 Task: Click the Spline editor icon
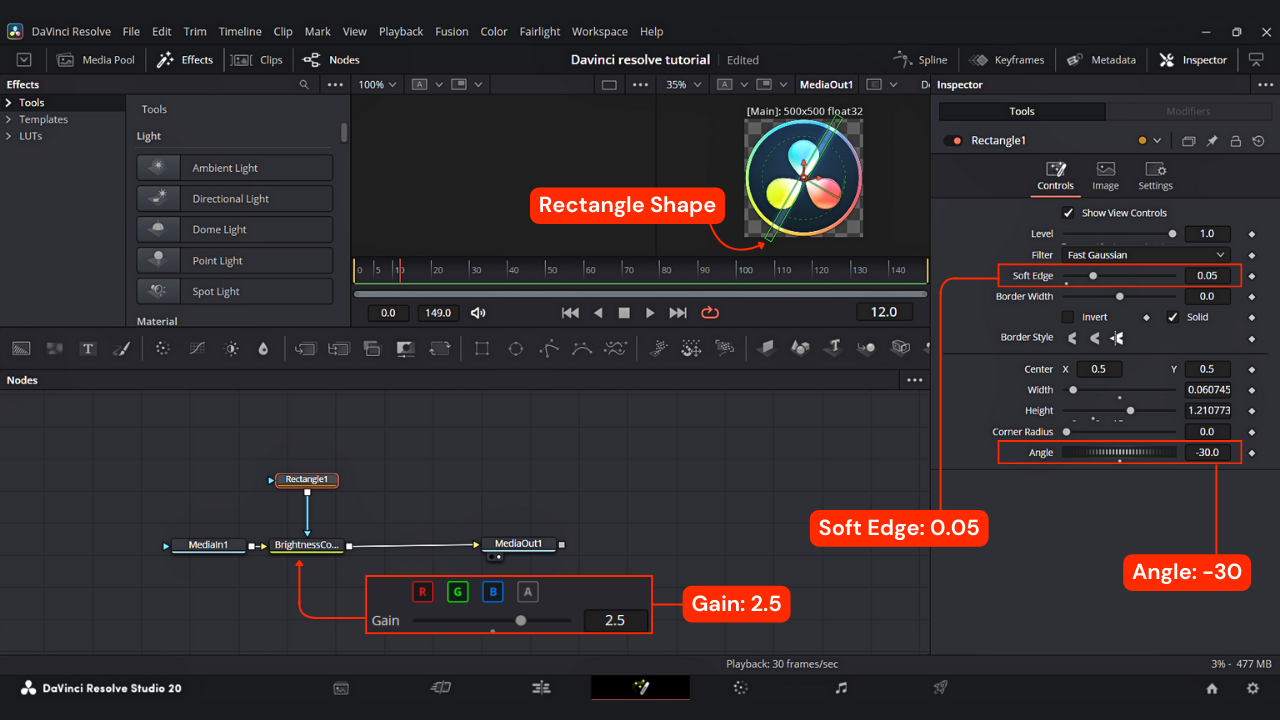point(904,60)
